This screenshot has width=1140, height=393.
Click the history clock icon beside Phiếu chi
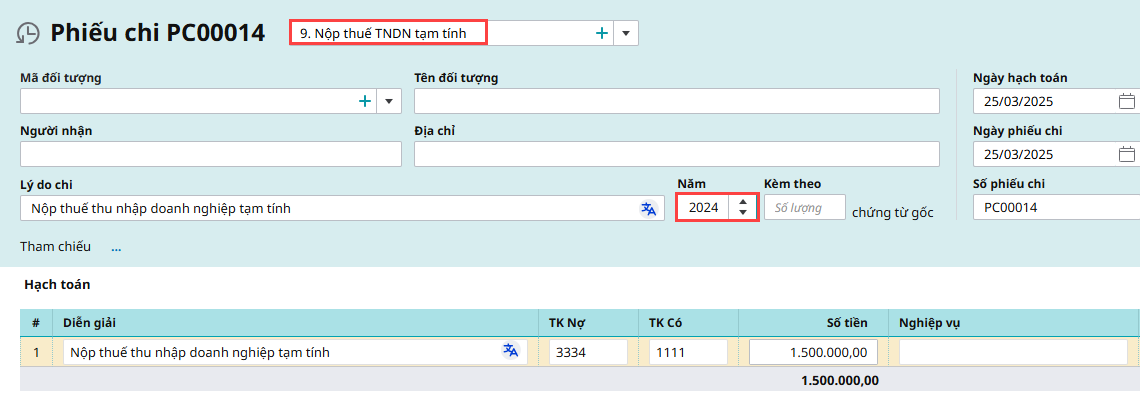click(x=27, y=33)
